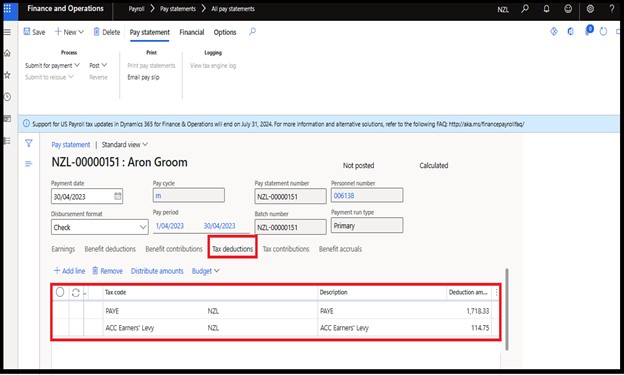
Task: Select all rows circle in grid header
Action: [x=60, y=292]
